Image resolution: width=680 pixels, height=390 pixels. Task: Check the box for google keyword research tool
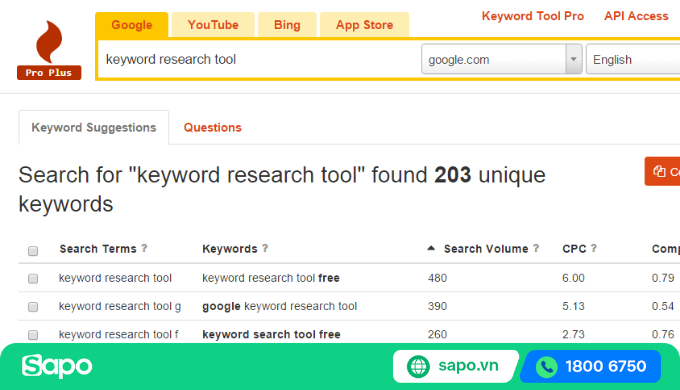tap(33, 307)
